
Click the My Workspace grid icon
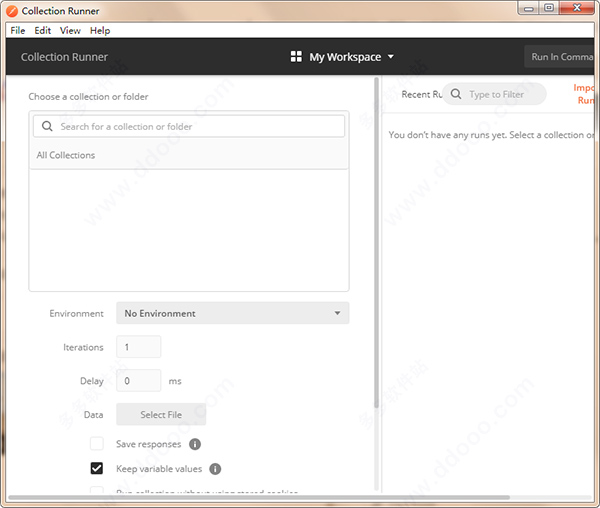296,57
